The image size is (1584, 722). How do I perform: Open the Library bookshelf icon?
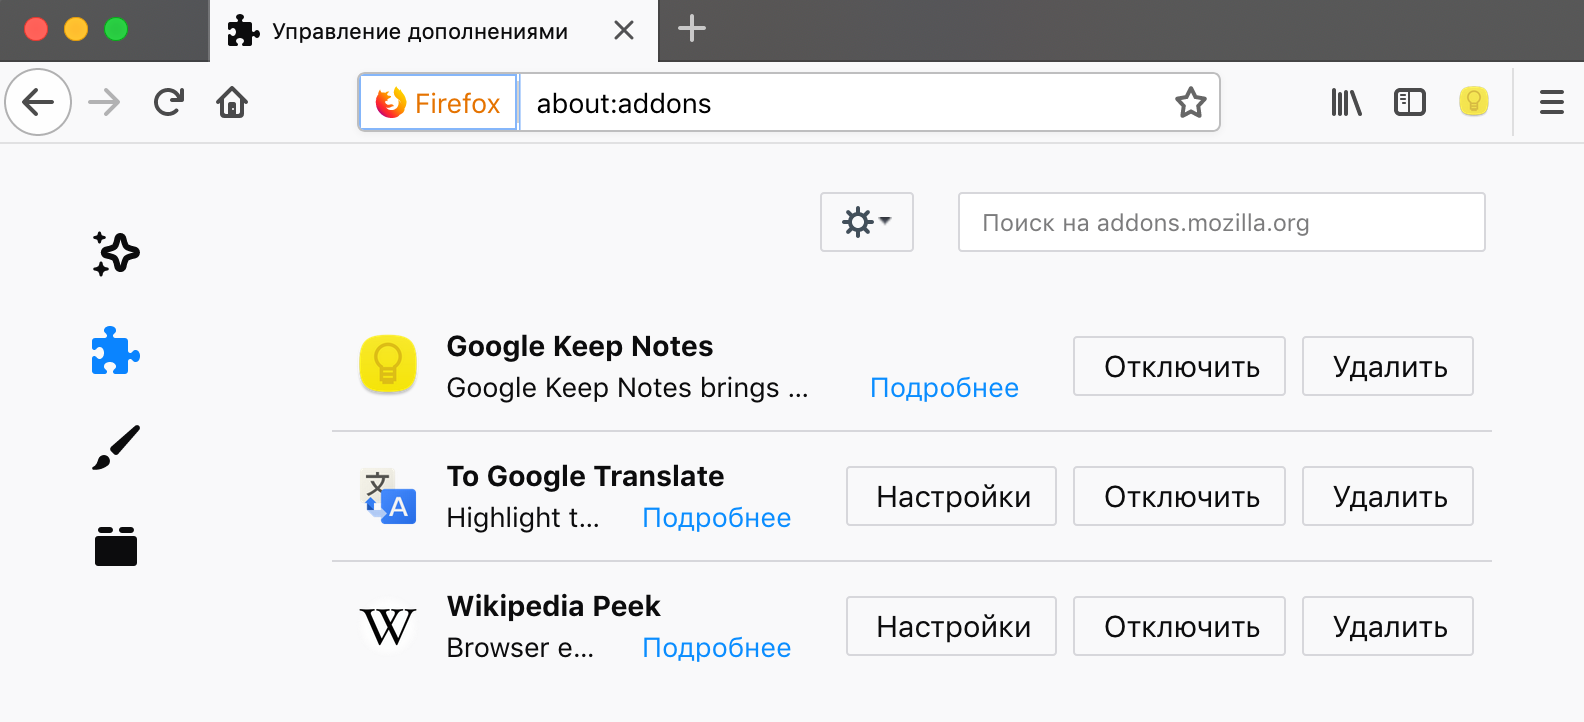pos(1346,102)
